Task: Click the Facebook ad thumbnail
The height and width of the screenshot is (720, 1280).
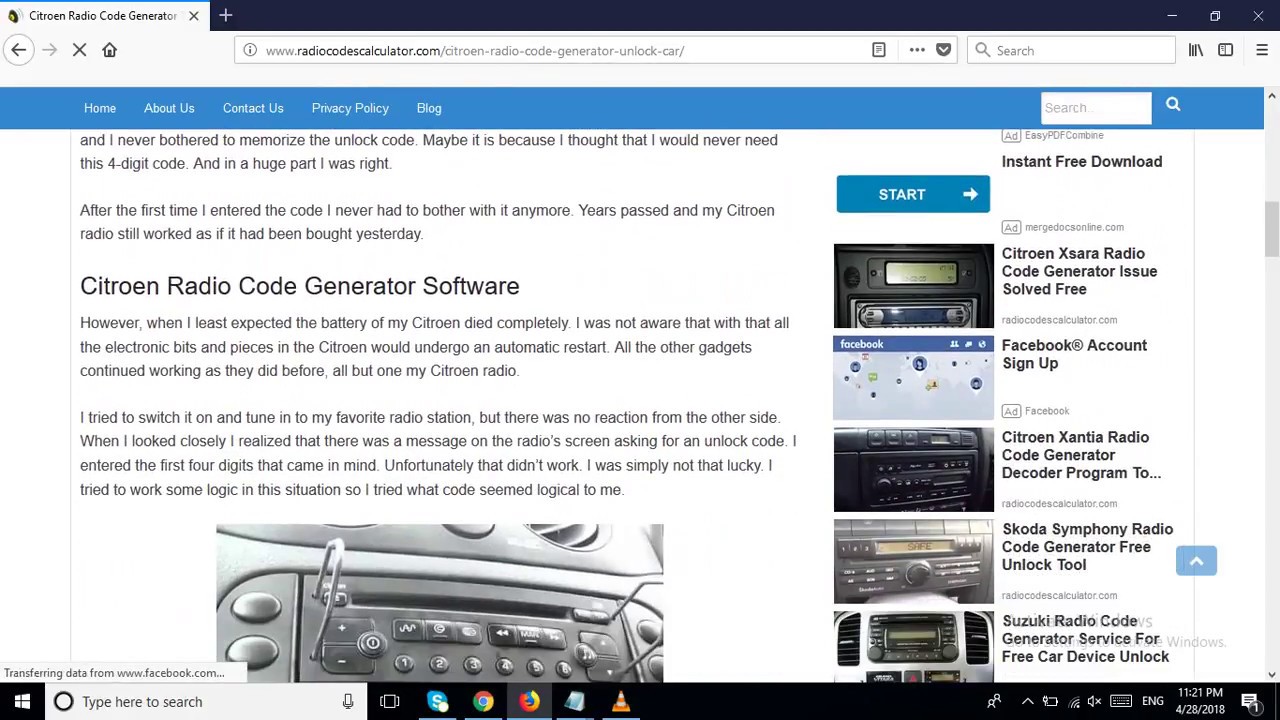Action: coord(914,378)
